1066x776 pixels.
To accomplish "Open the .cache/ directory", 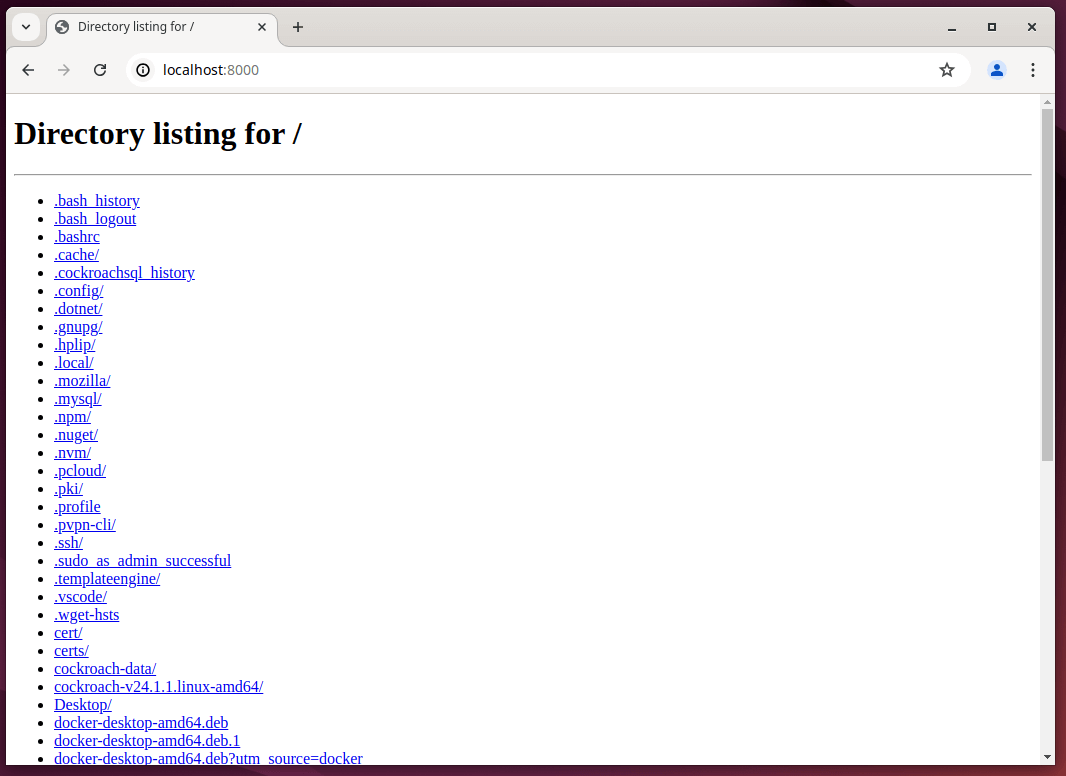I will point(77,255).
